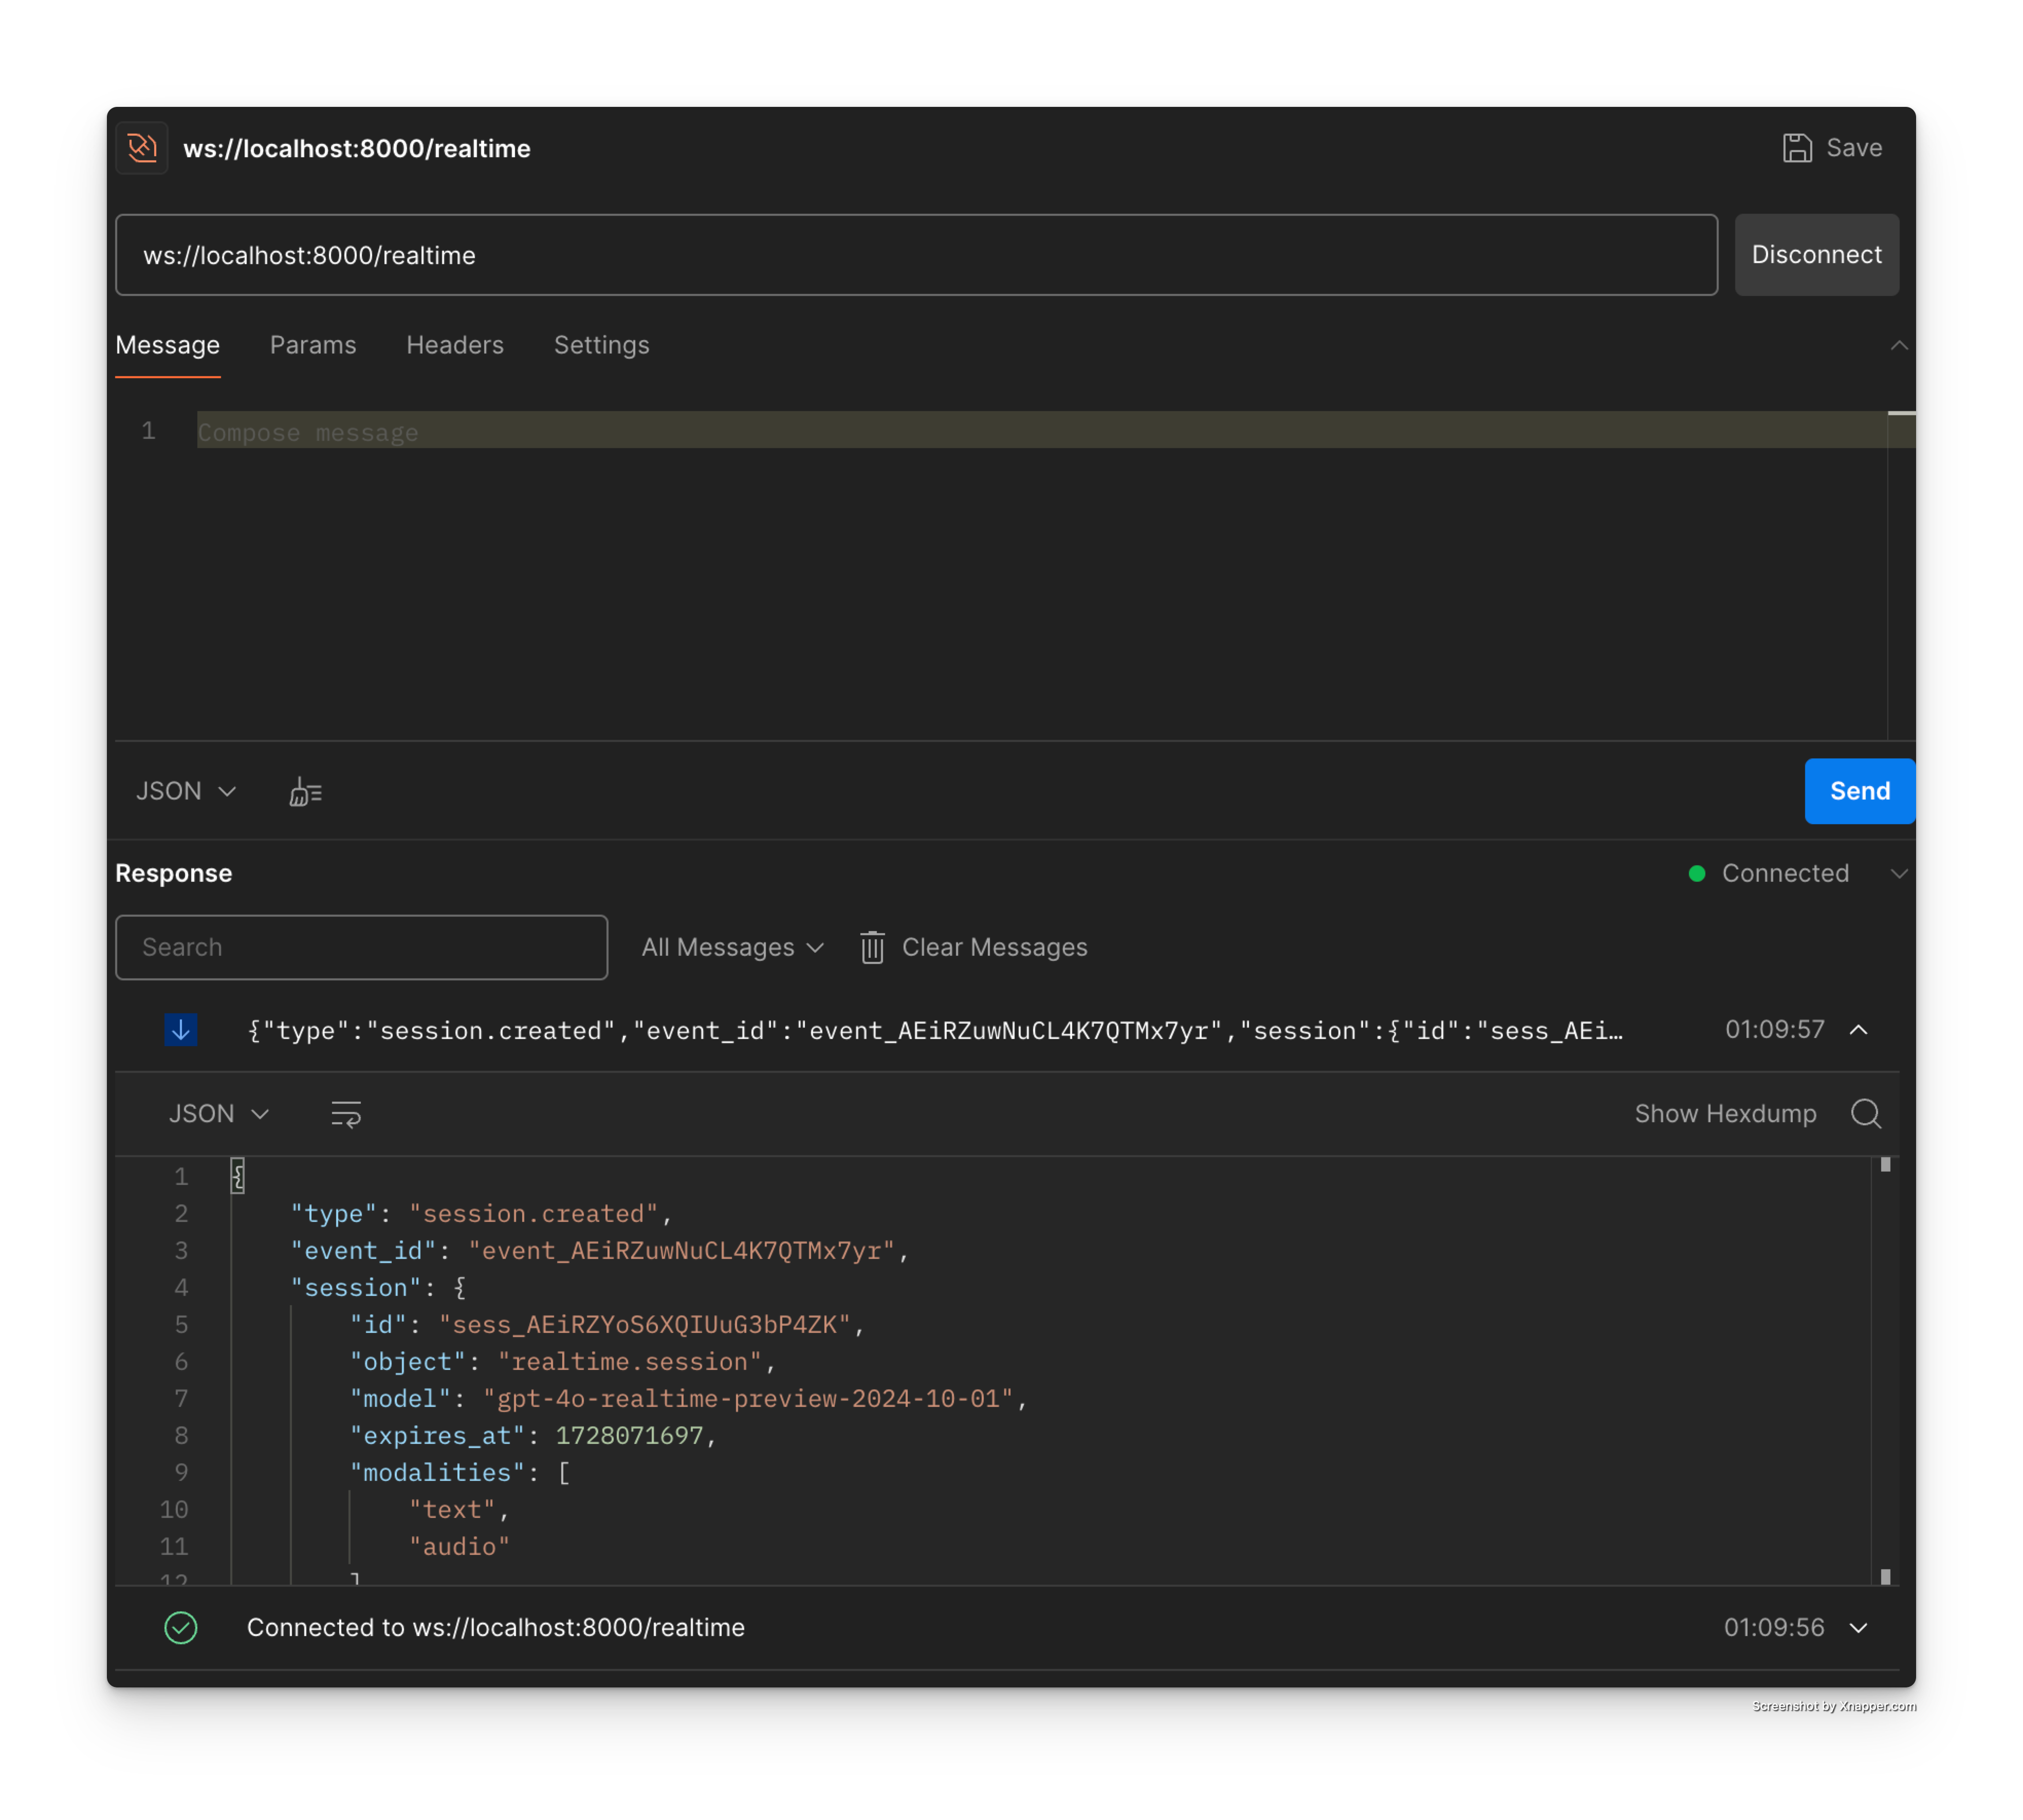Expand the Connected to localhost message
The width and height of the screenshot is (2023, 1820).
[x=1858, y=1628]
